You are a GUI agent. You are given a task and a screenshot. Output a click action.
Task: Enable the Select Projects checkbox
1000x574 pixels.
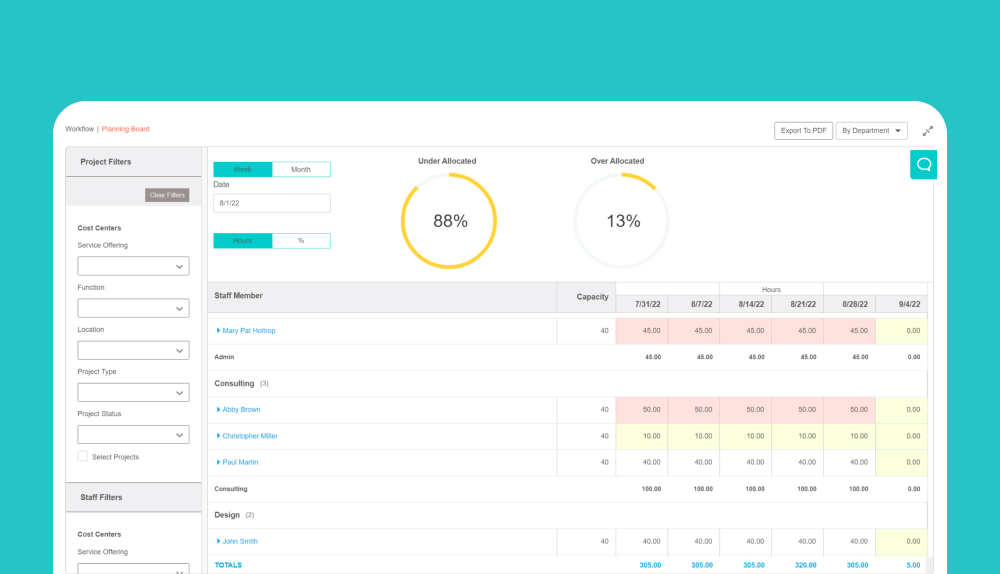[83, 456]
